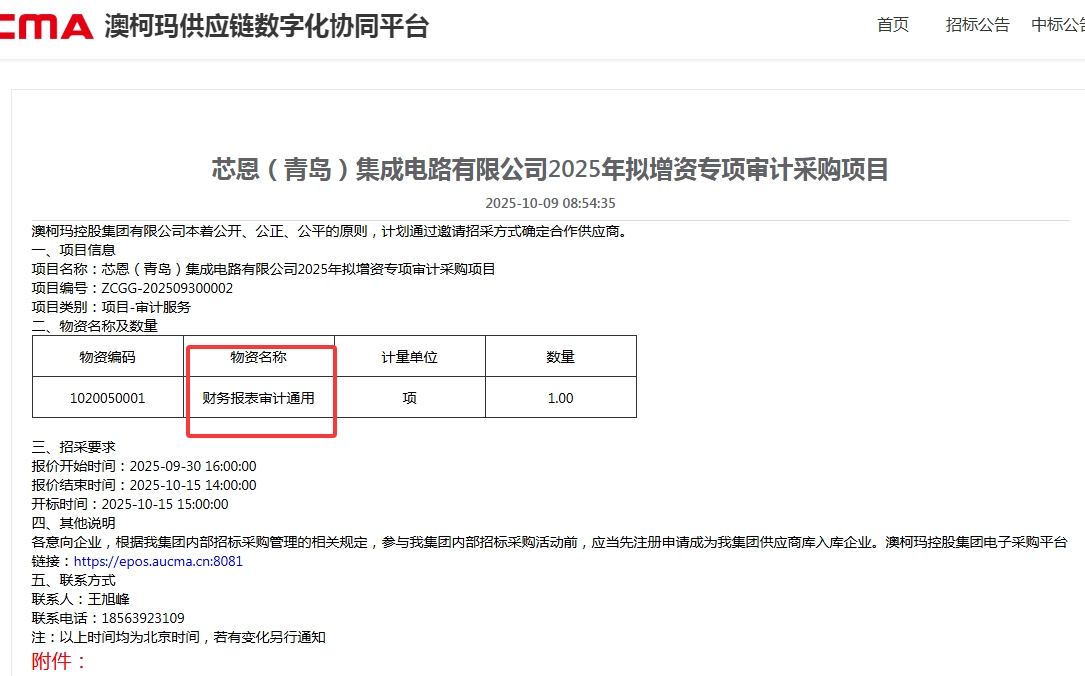Viewport: 1085px width, 676px height.
Task: Click the phone number 18563923109
Action: click(x=143, y=618)
